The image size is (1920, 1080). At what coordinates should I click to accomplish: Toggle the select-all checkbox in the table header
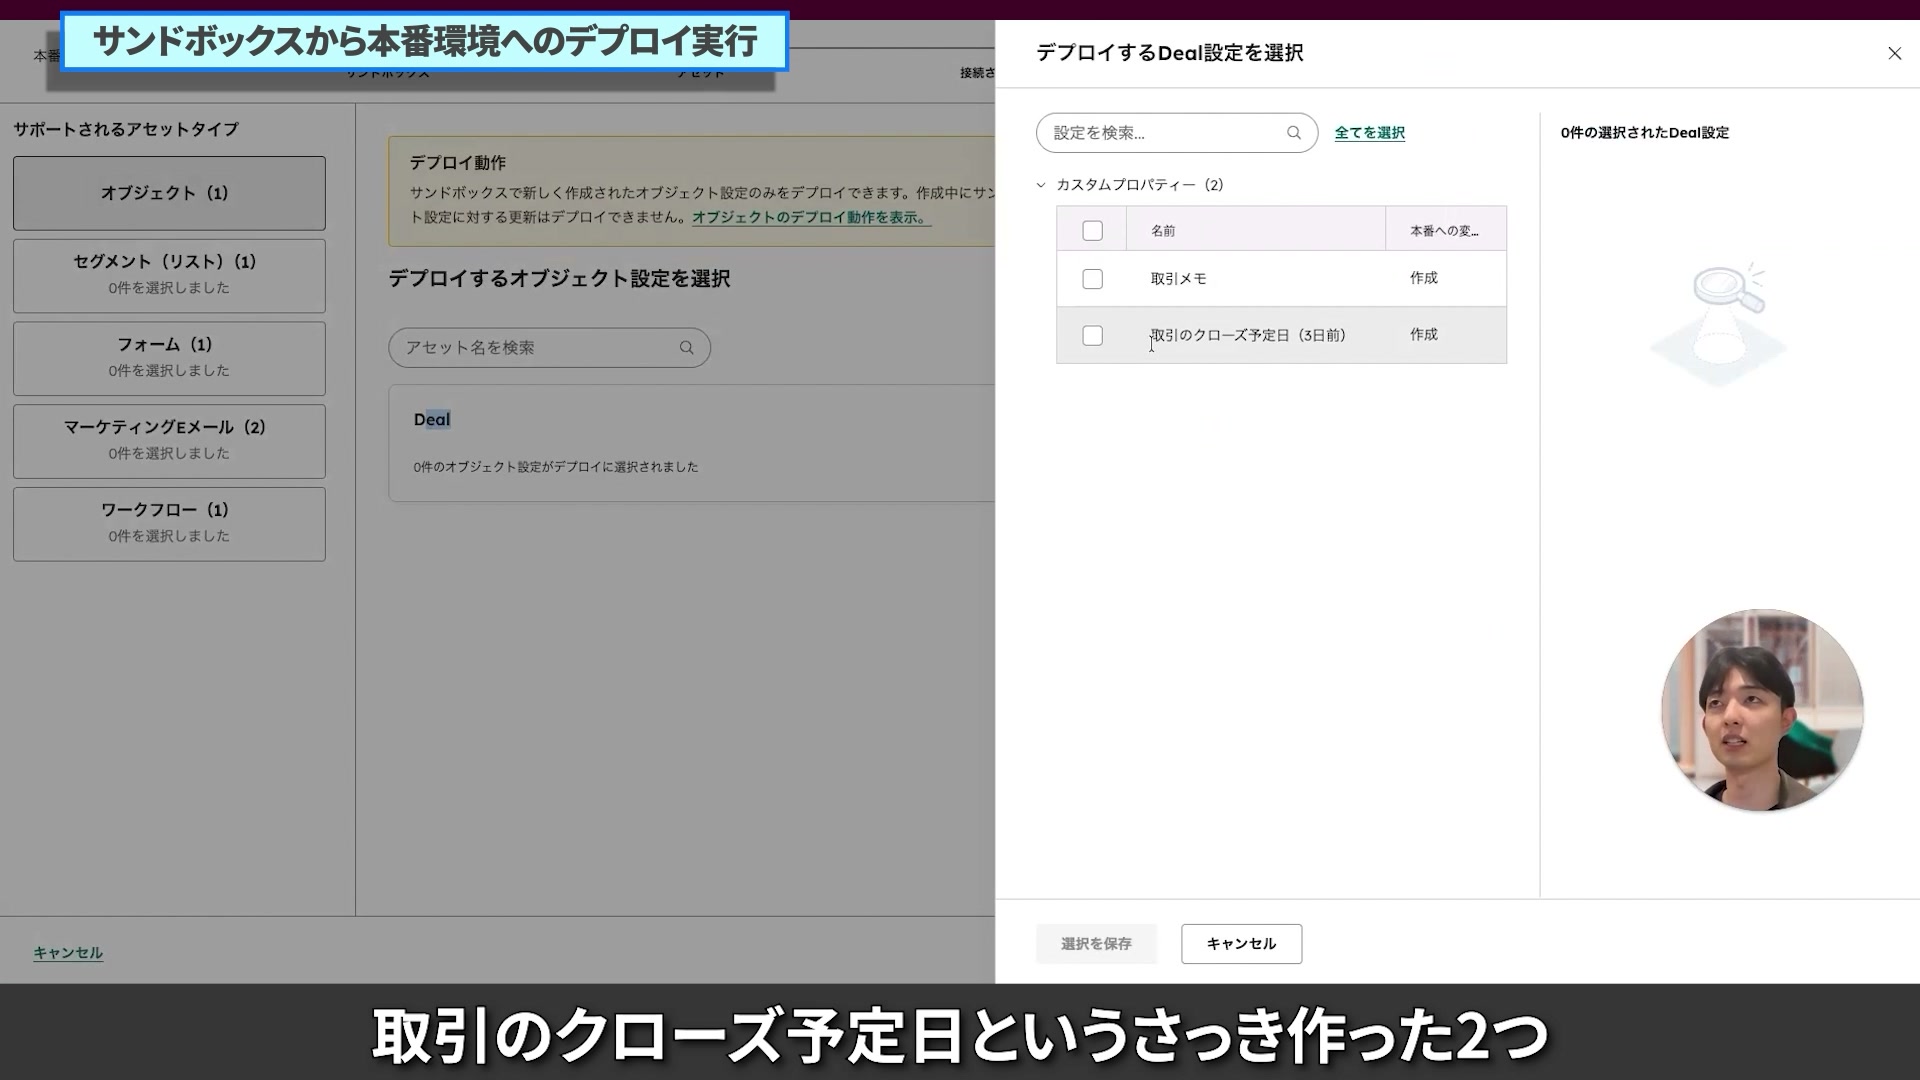pyautogui.click(x=1091, y=229)
